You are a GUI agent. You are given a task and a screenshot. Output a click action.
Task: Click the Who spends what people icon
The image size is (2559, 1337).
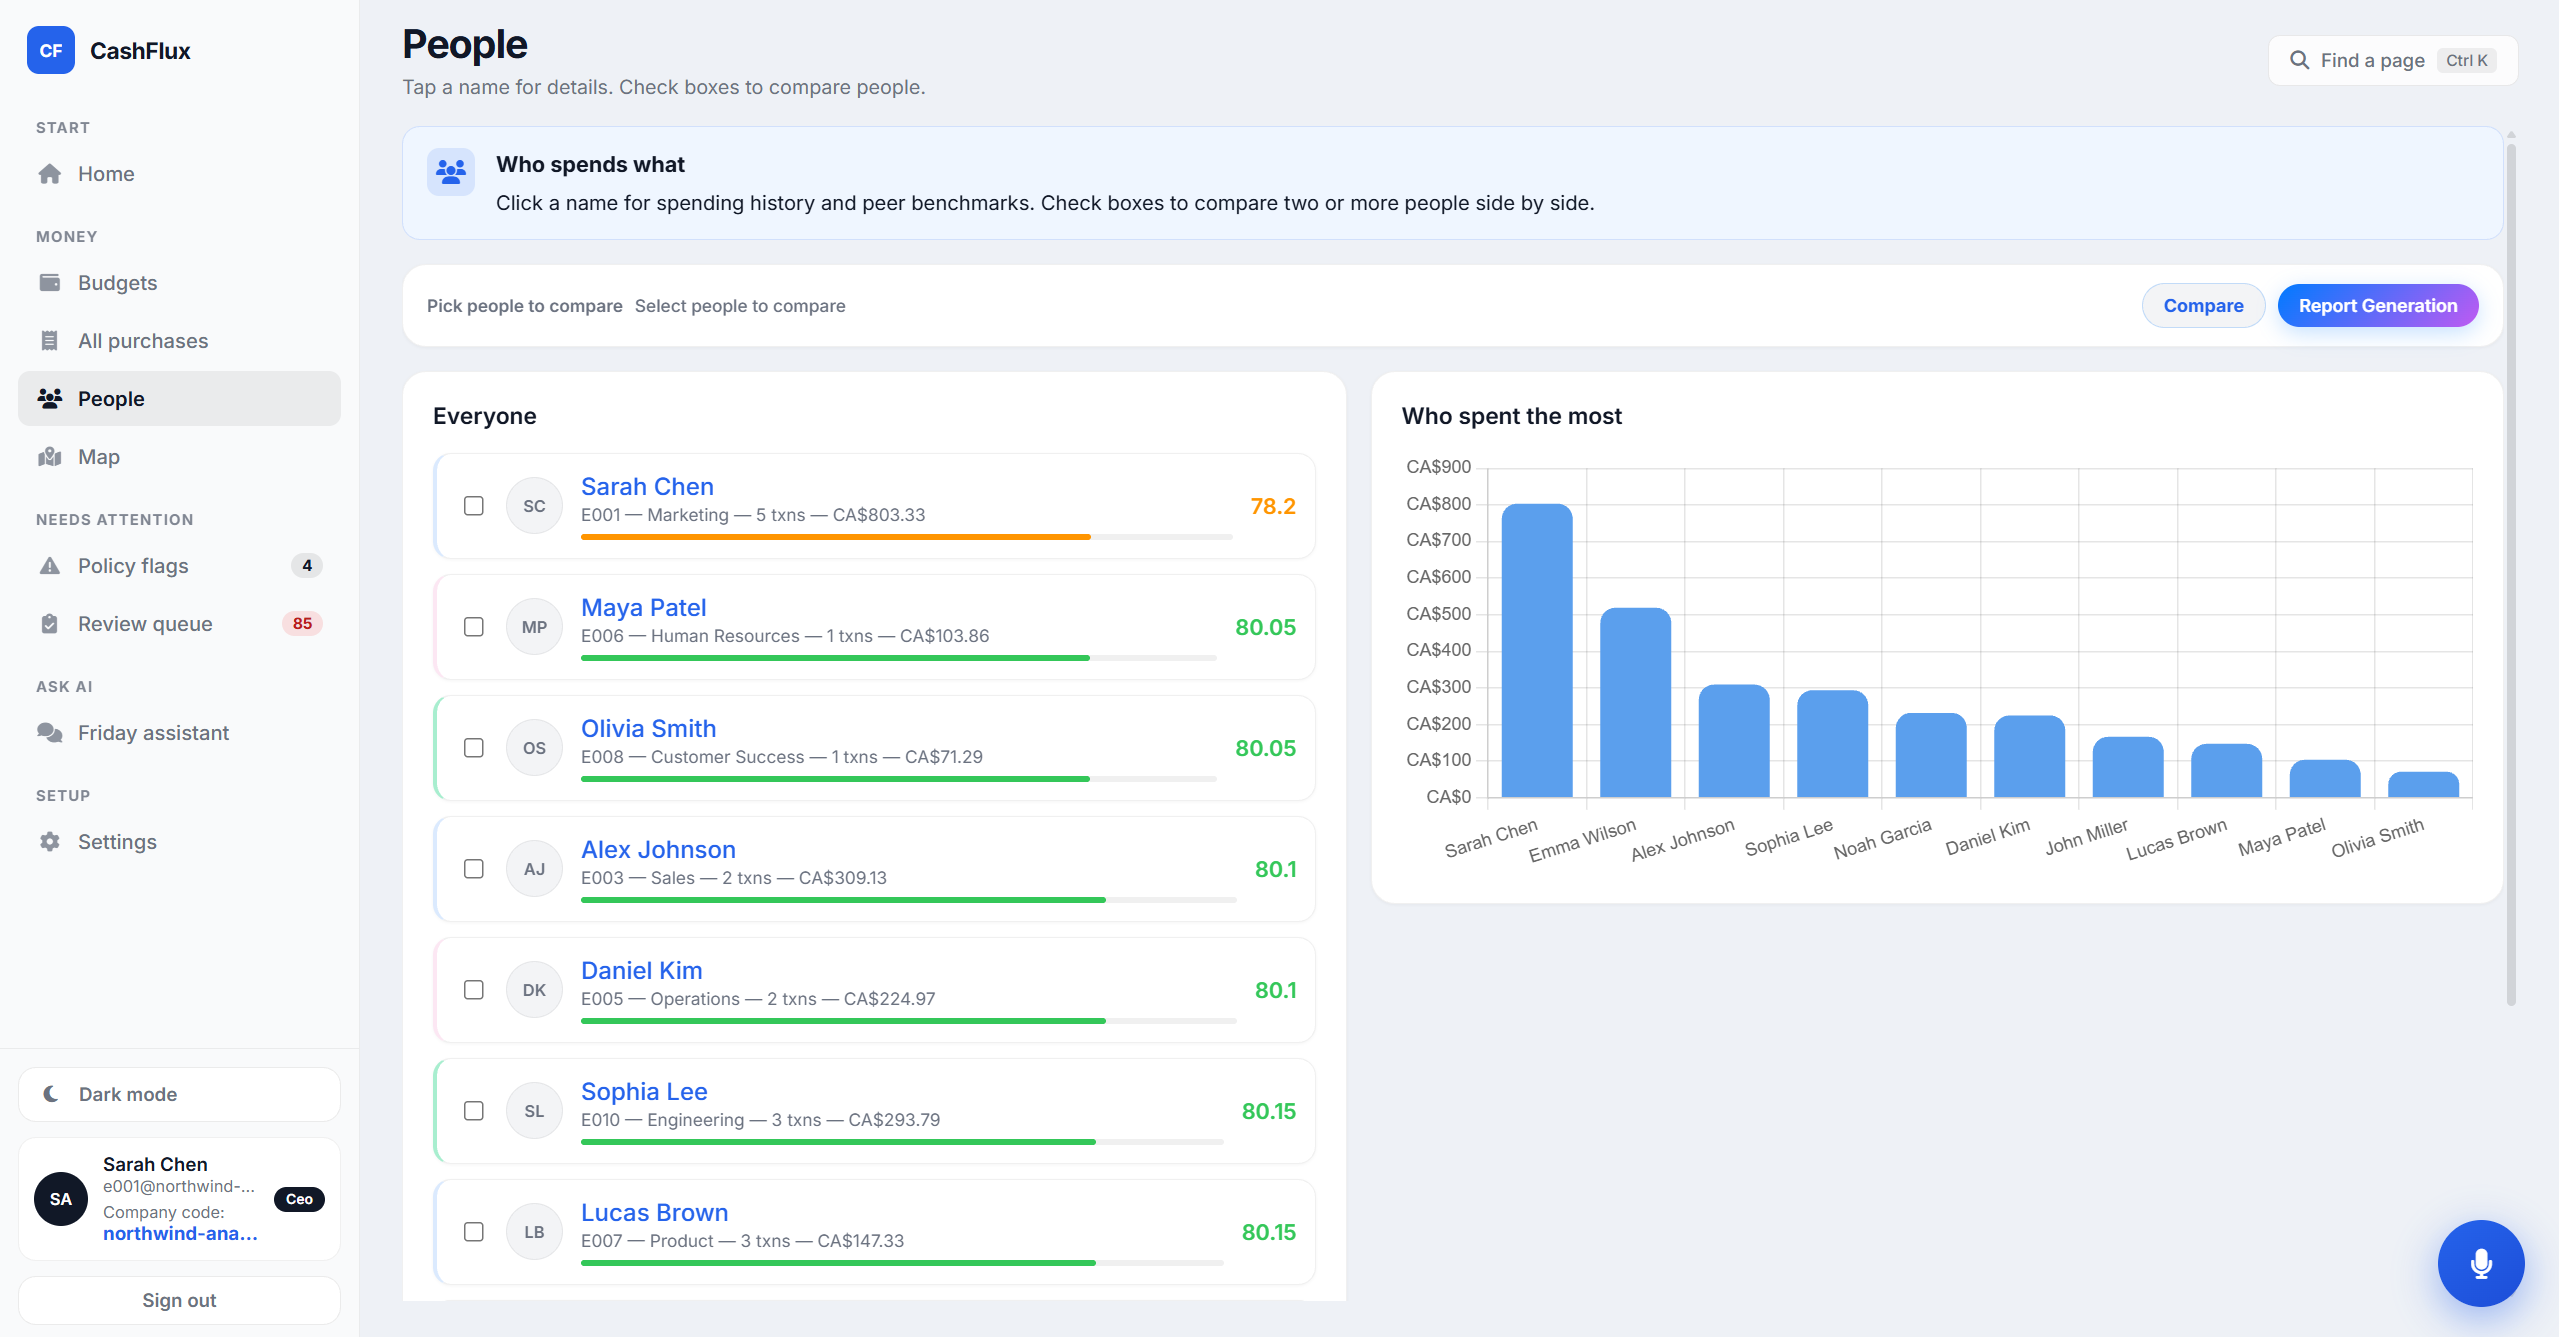(451, 172)
